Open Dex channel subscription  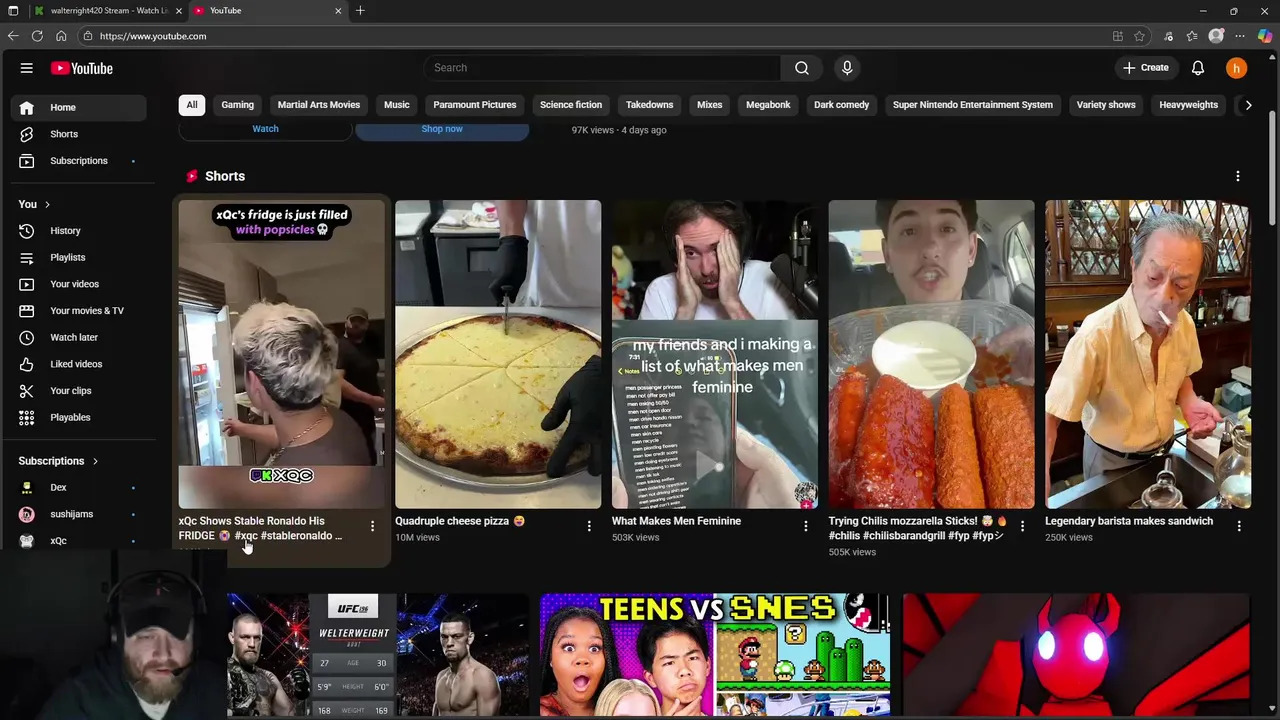pos(77,488)
